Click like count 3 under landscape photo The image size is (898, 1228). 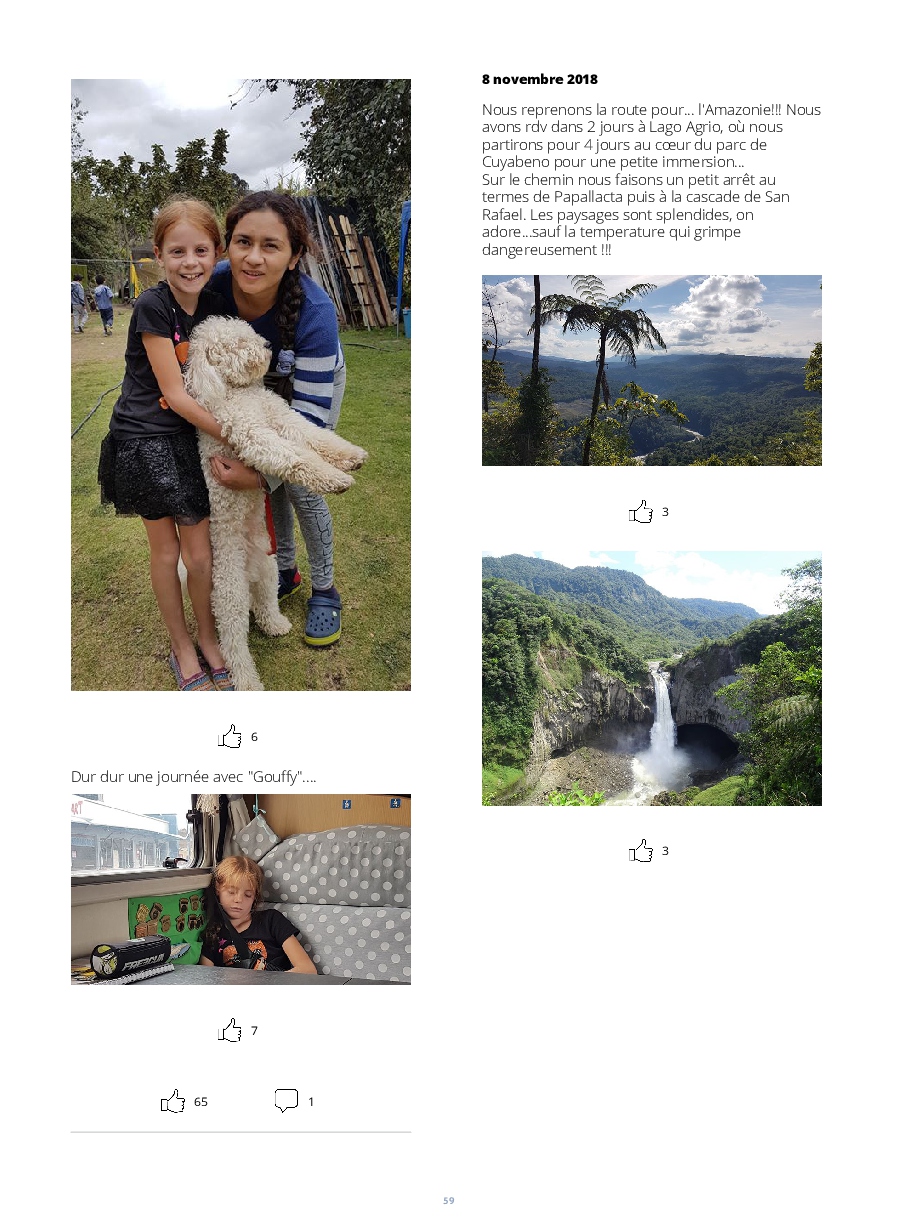[665, 512]
